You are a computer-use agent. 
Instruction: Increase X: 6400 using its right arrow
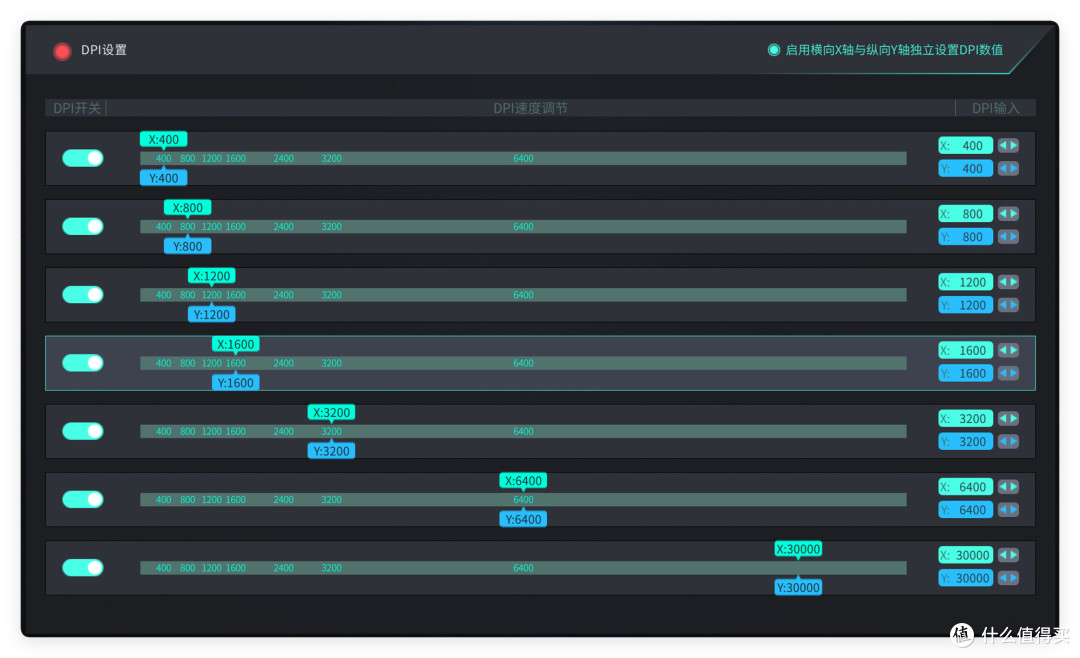coord(1014,486)
